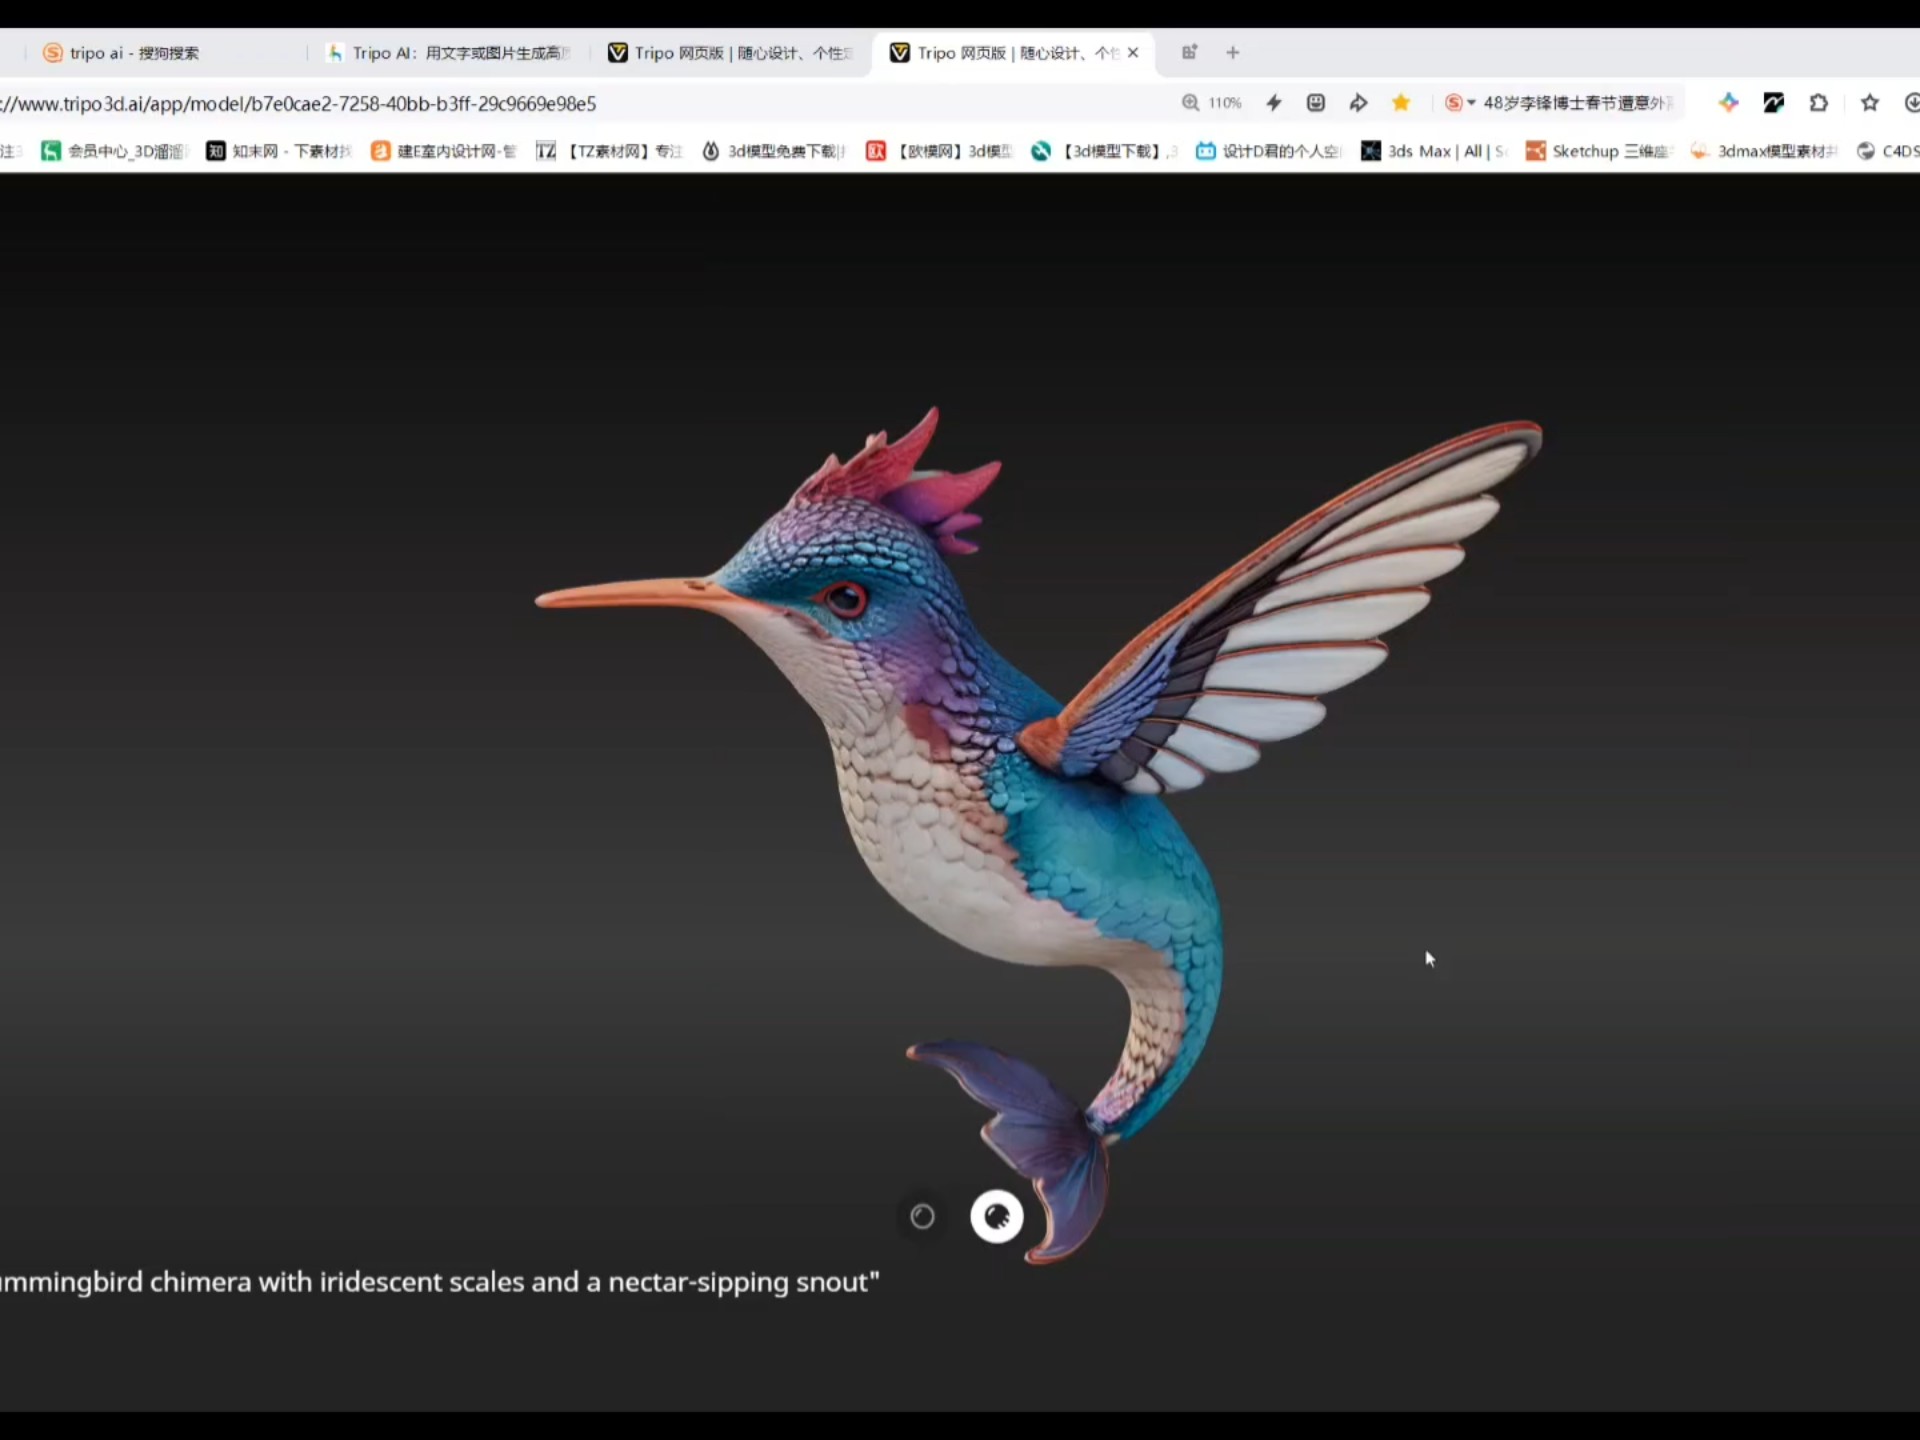Click the share arrow icon in address bar
The height and width of the screenshot is (1440, 1920).
coord(1358,103)
